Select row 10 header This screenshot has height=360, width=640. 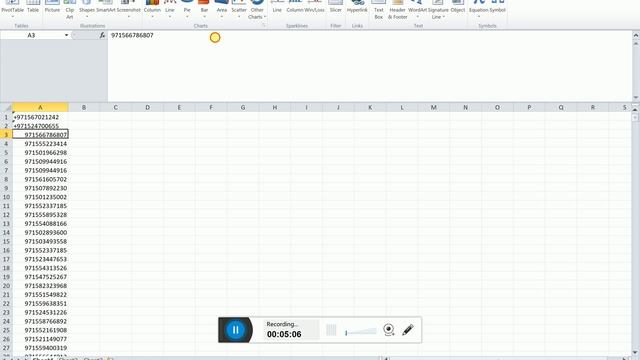pyautogui.click(x=6, y=197)
